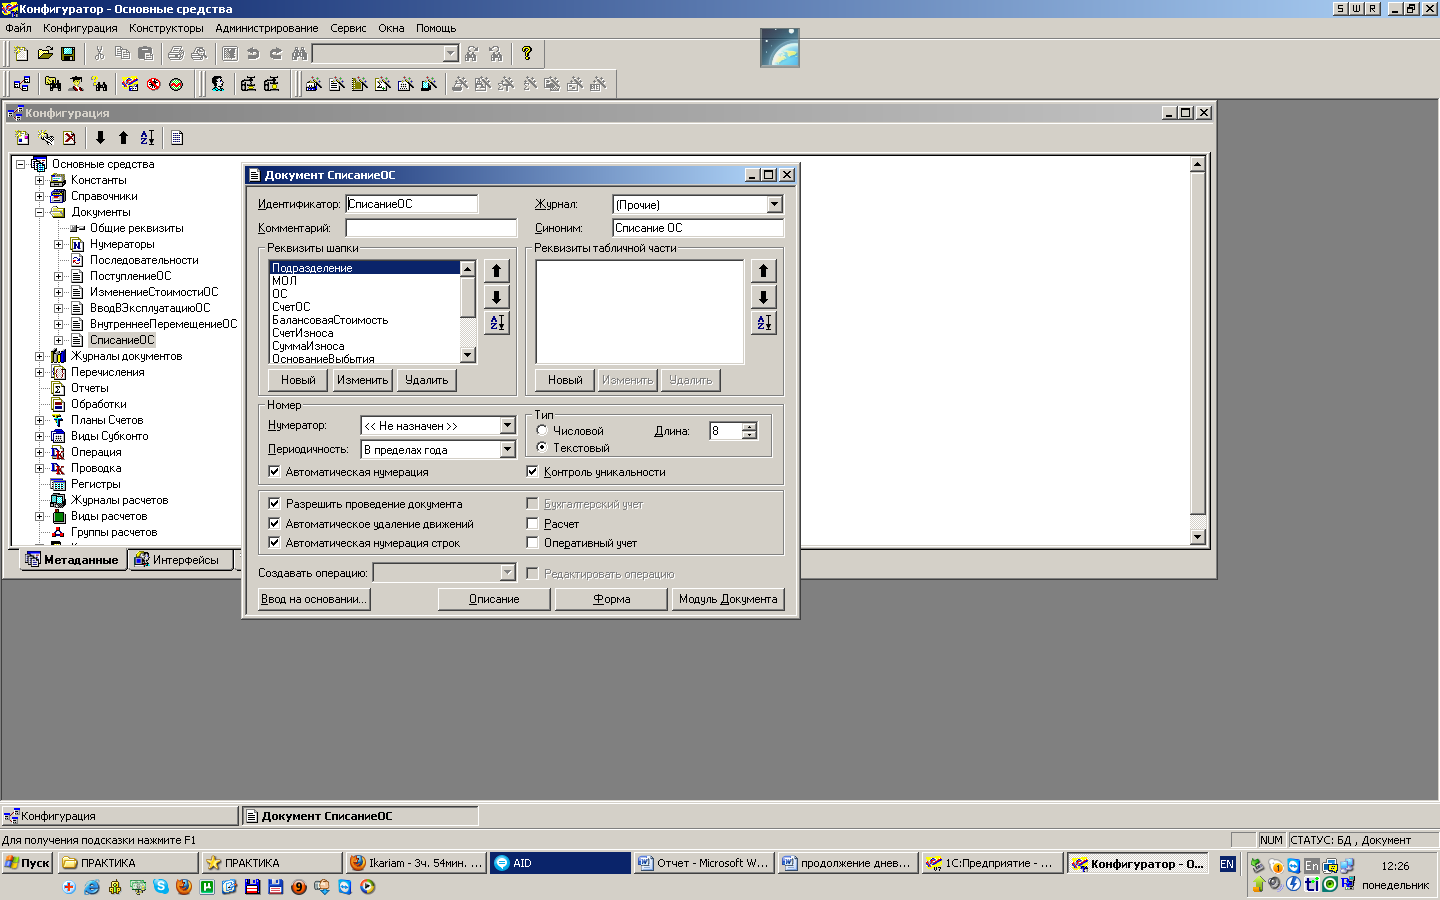Open the Нумератор dropdown
Viewport: 1440px width, 900px height.
click(507, 426)
